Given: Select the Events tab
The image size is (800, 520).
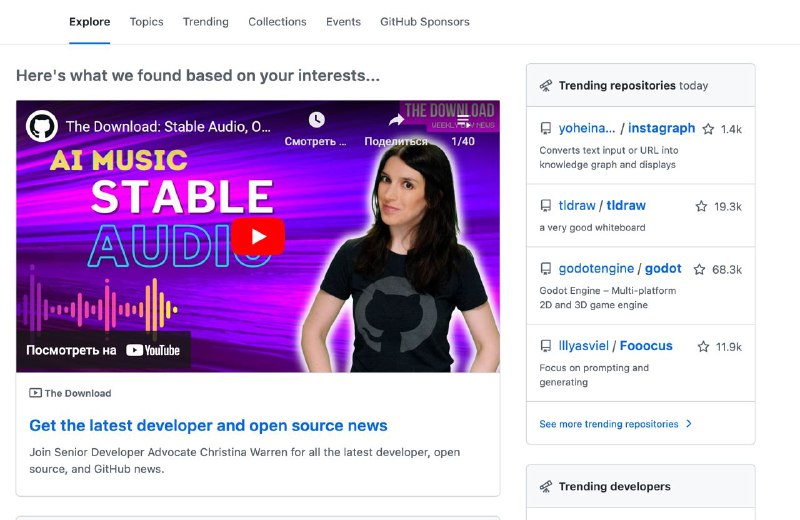Looking at the screenshot, I should click(343, 22).
